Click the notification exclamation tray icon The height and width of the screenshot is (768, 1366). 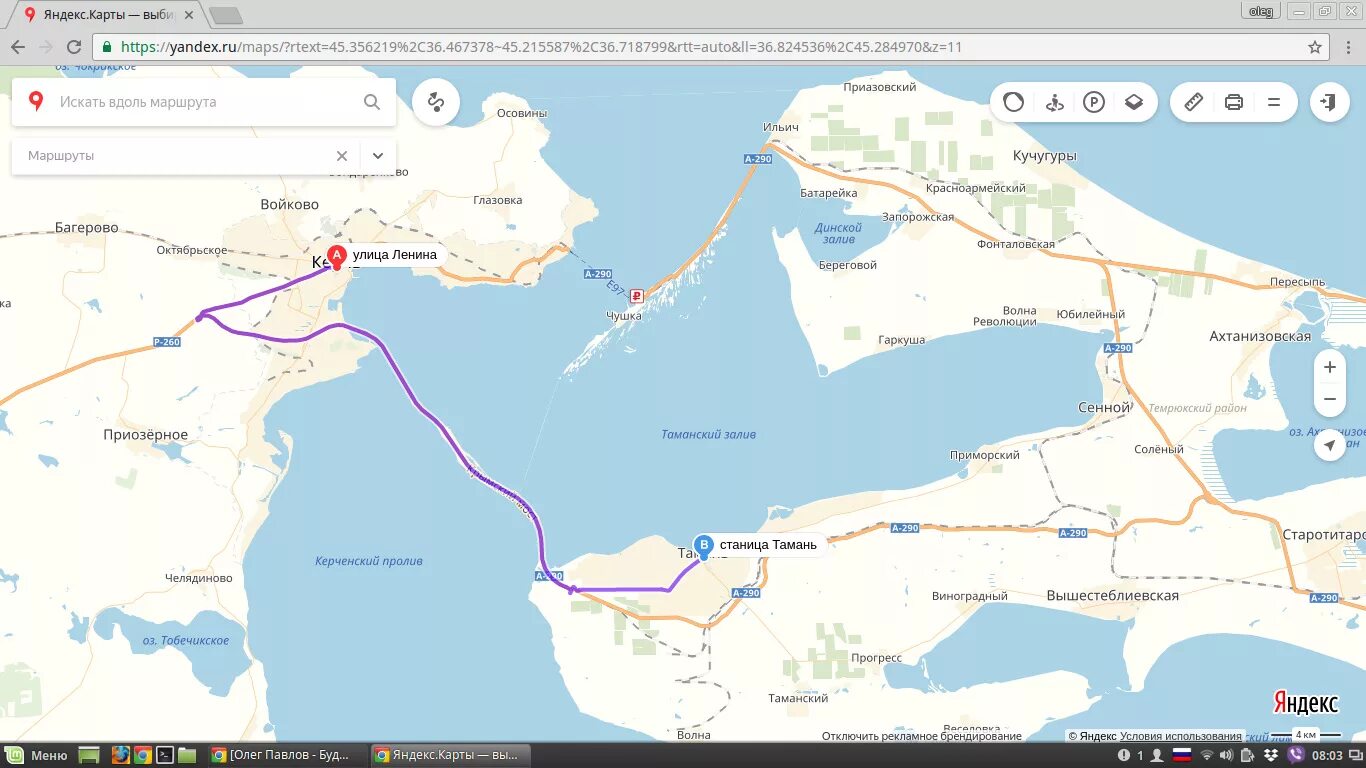click(1125, 755)
